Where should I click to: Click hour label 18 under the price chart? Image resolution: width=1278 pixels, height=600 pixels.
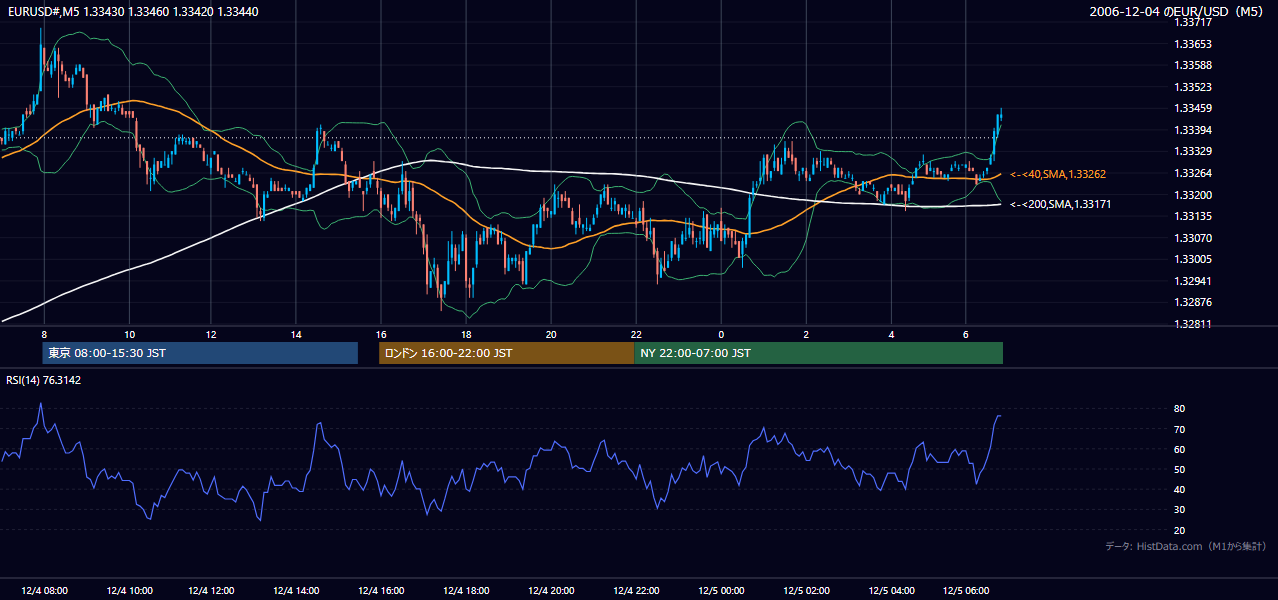pyautogui.click(x=466, y=333)
